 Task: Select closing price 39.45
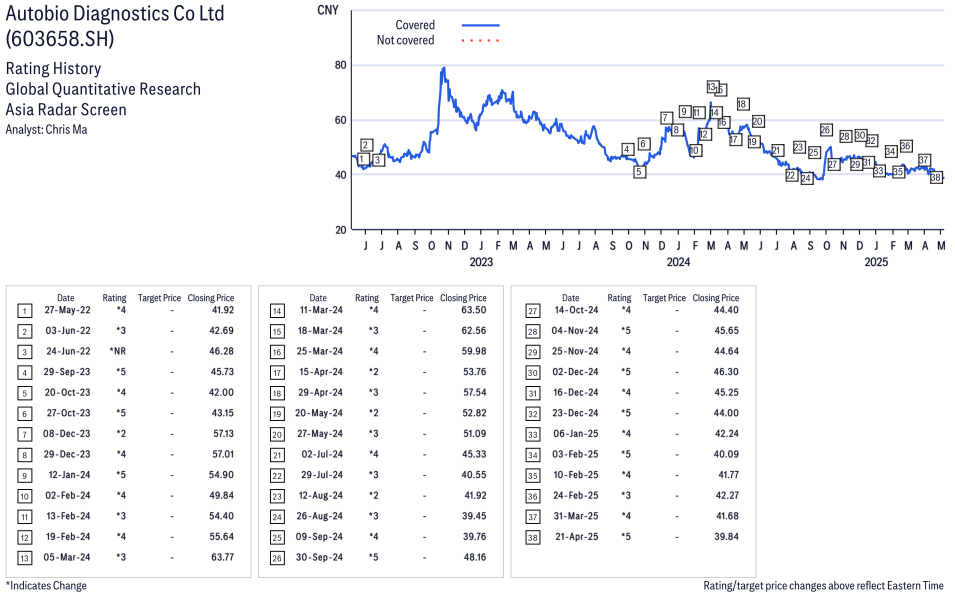(474, 516)
